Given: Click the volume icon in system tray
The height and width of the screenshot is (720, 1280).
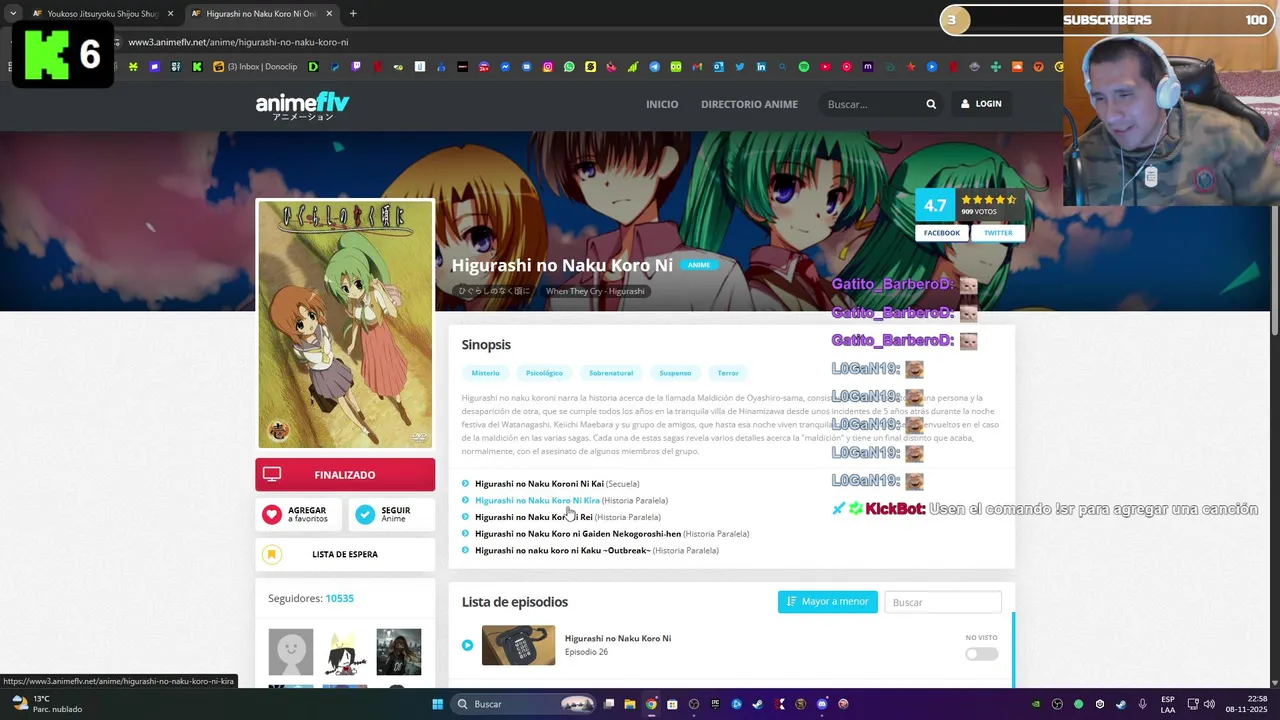Looking at the screenshot, I should click(x=1209, y=704).
